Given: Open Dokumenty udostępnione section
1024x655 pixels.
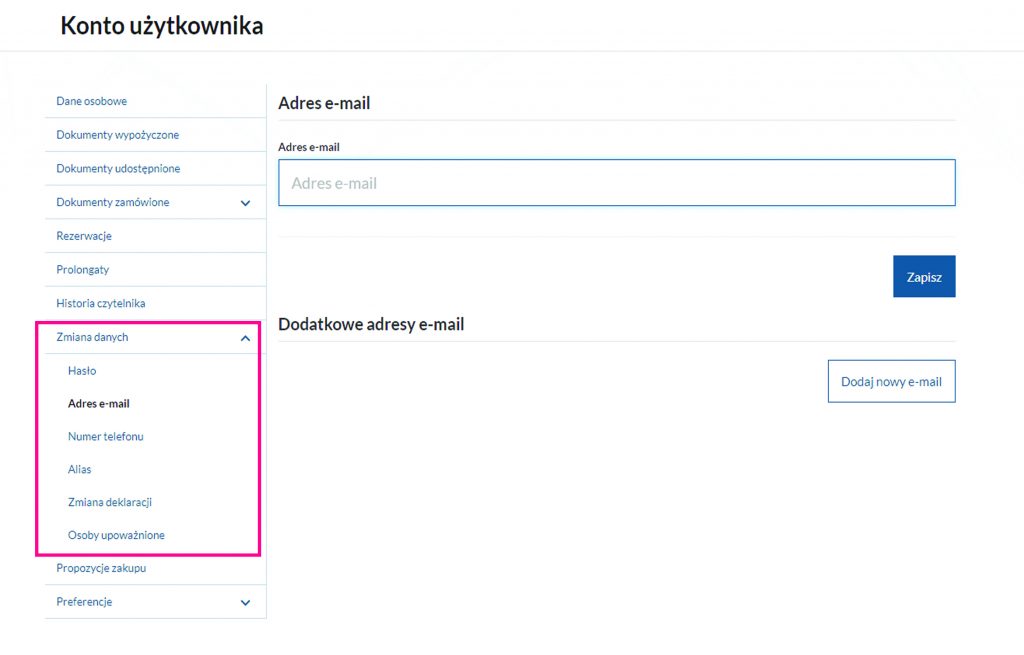Looking at the screenshot, I should 118,169.
